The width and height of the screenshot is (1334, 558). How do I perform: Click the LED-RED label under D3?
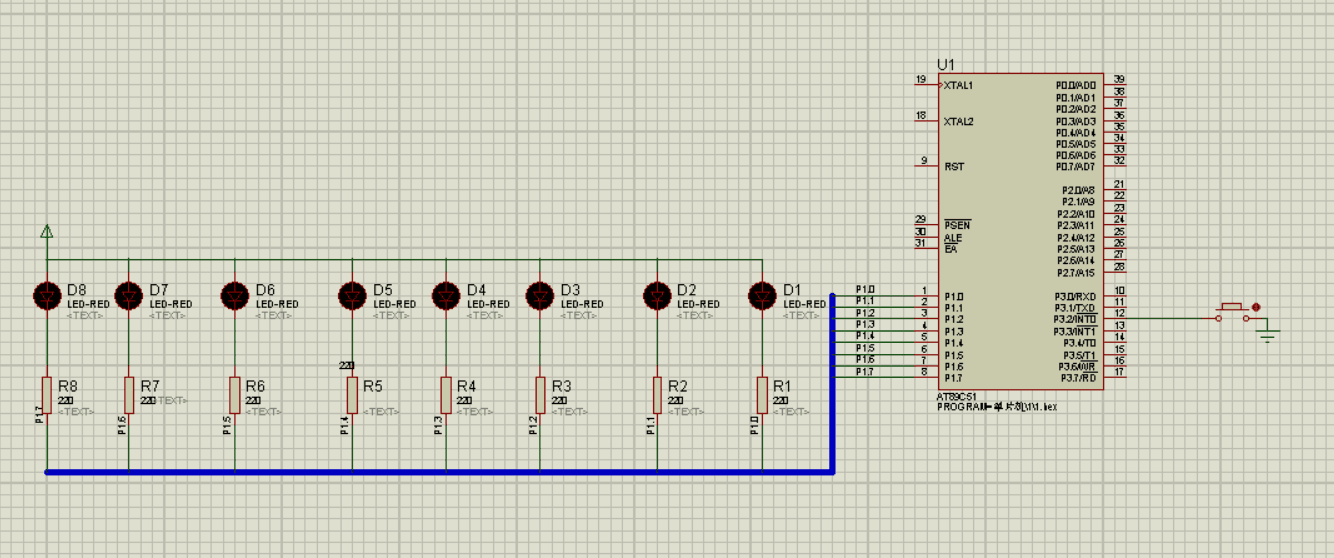click(582, 304)
